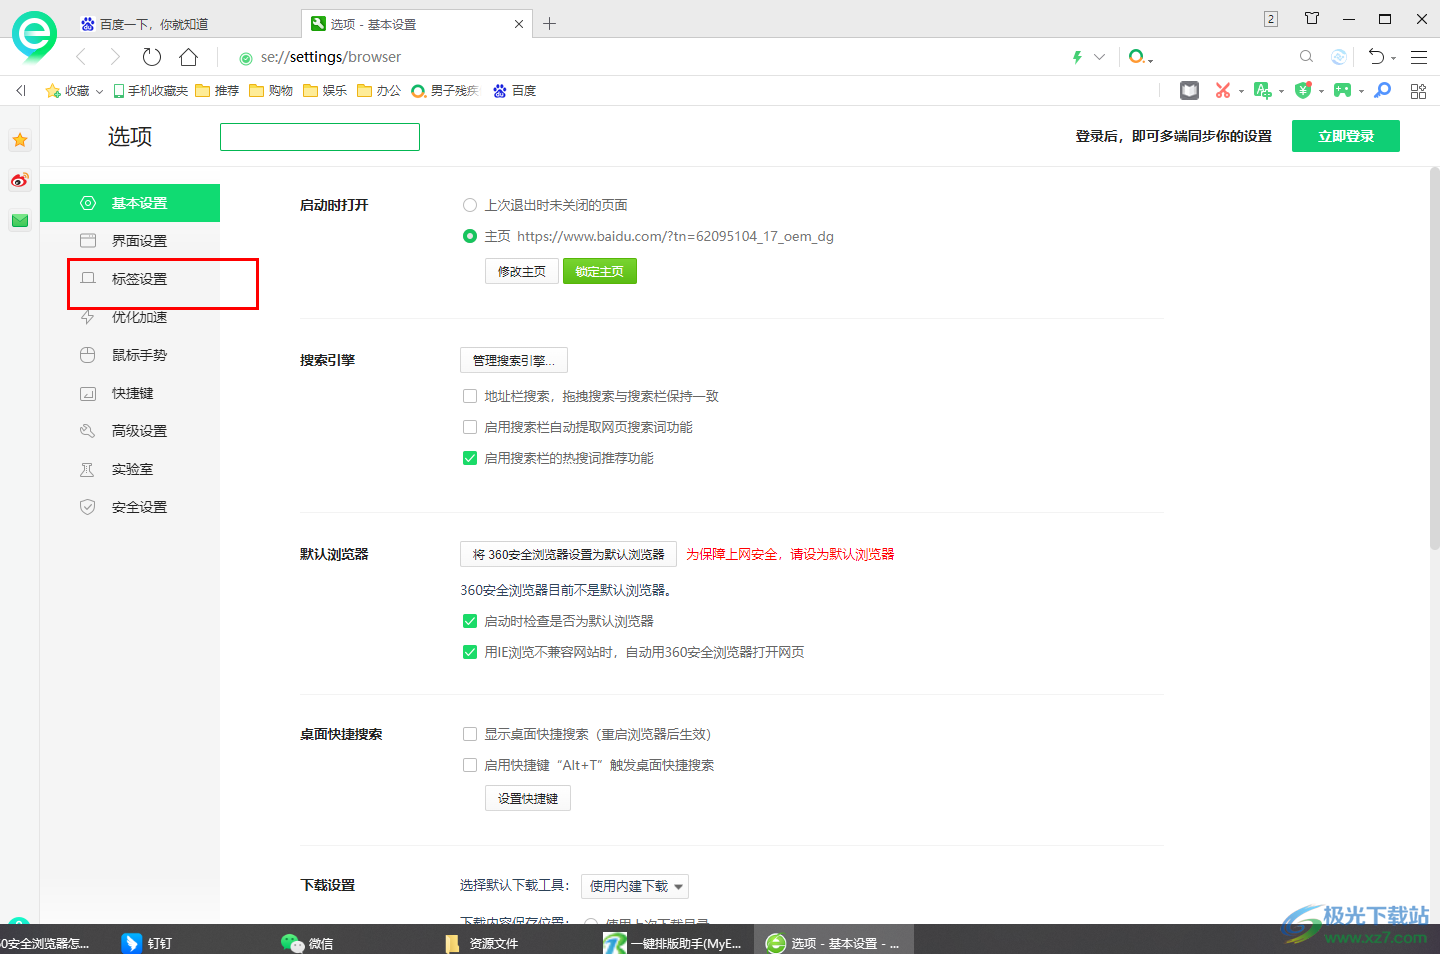Reload the page with refresh icon

tap(151, 57)
